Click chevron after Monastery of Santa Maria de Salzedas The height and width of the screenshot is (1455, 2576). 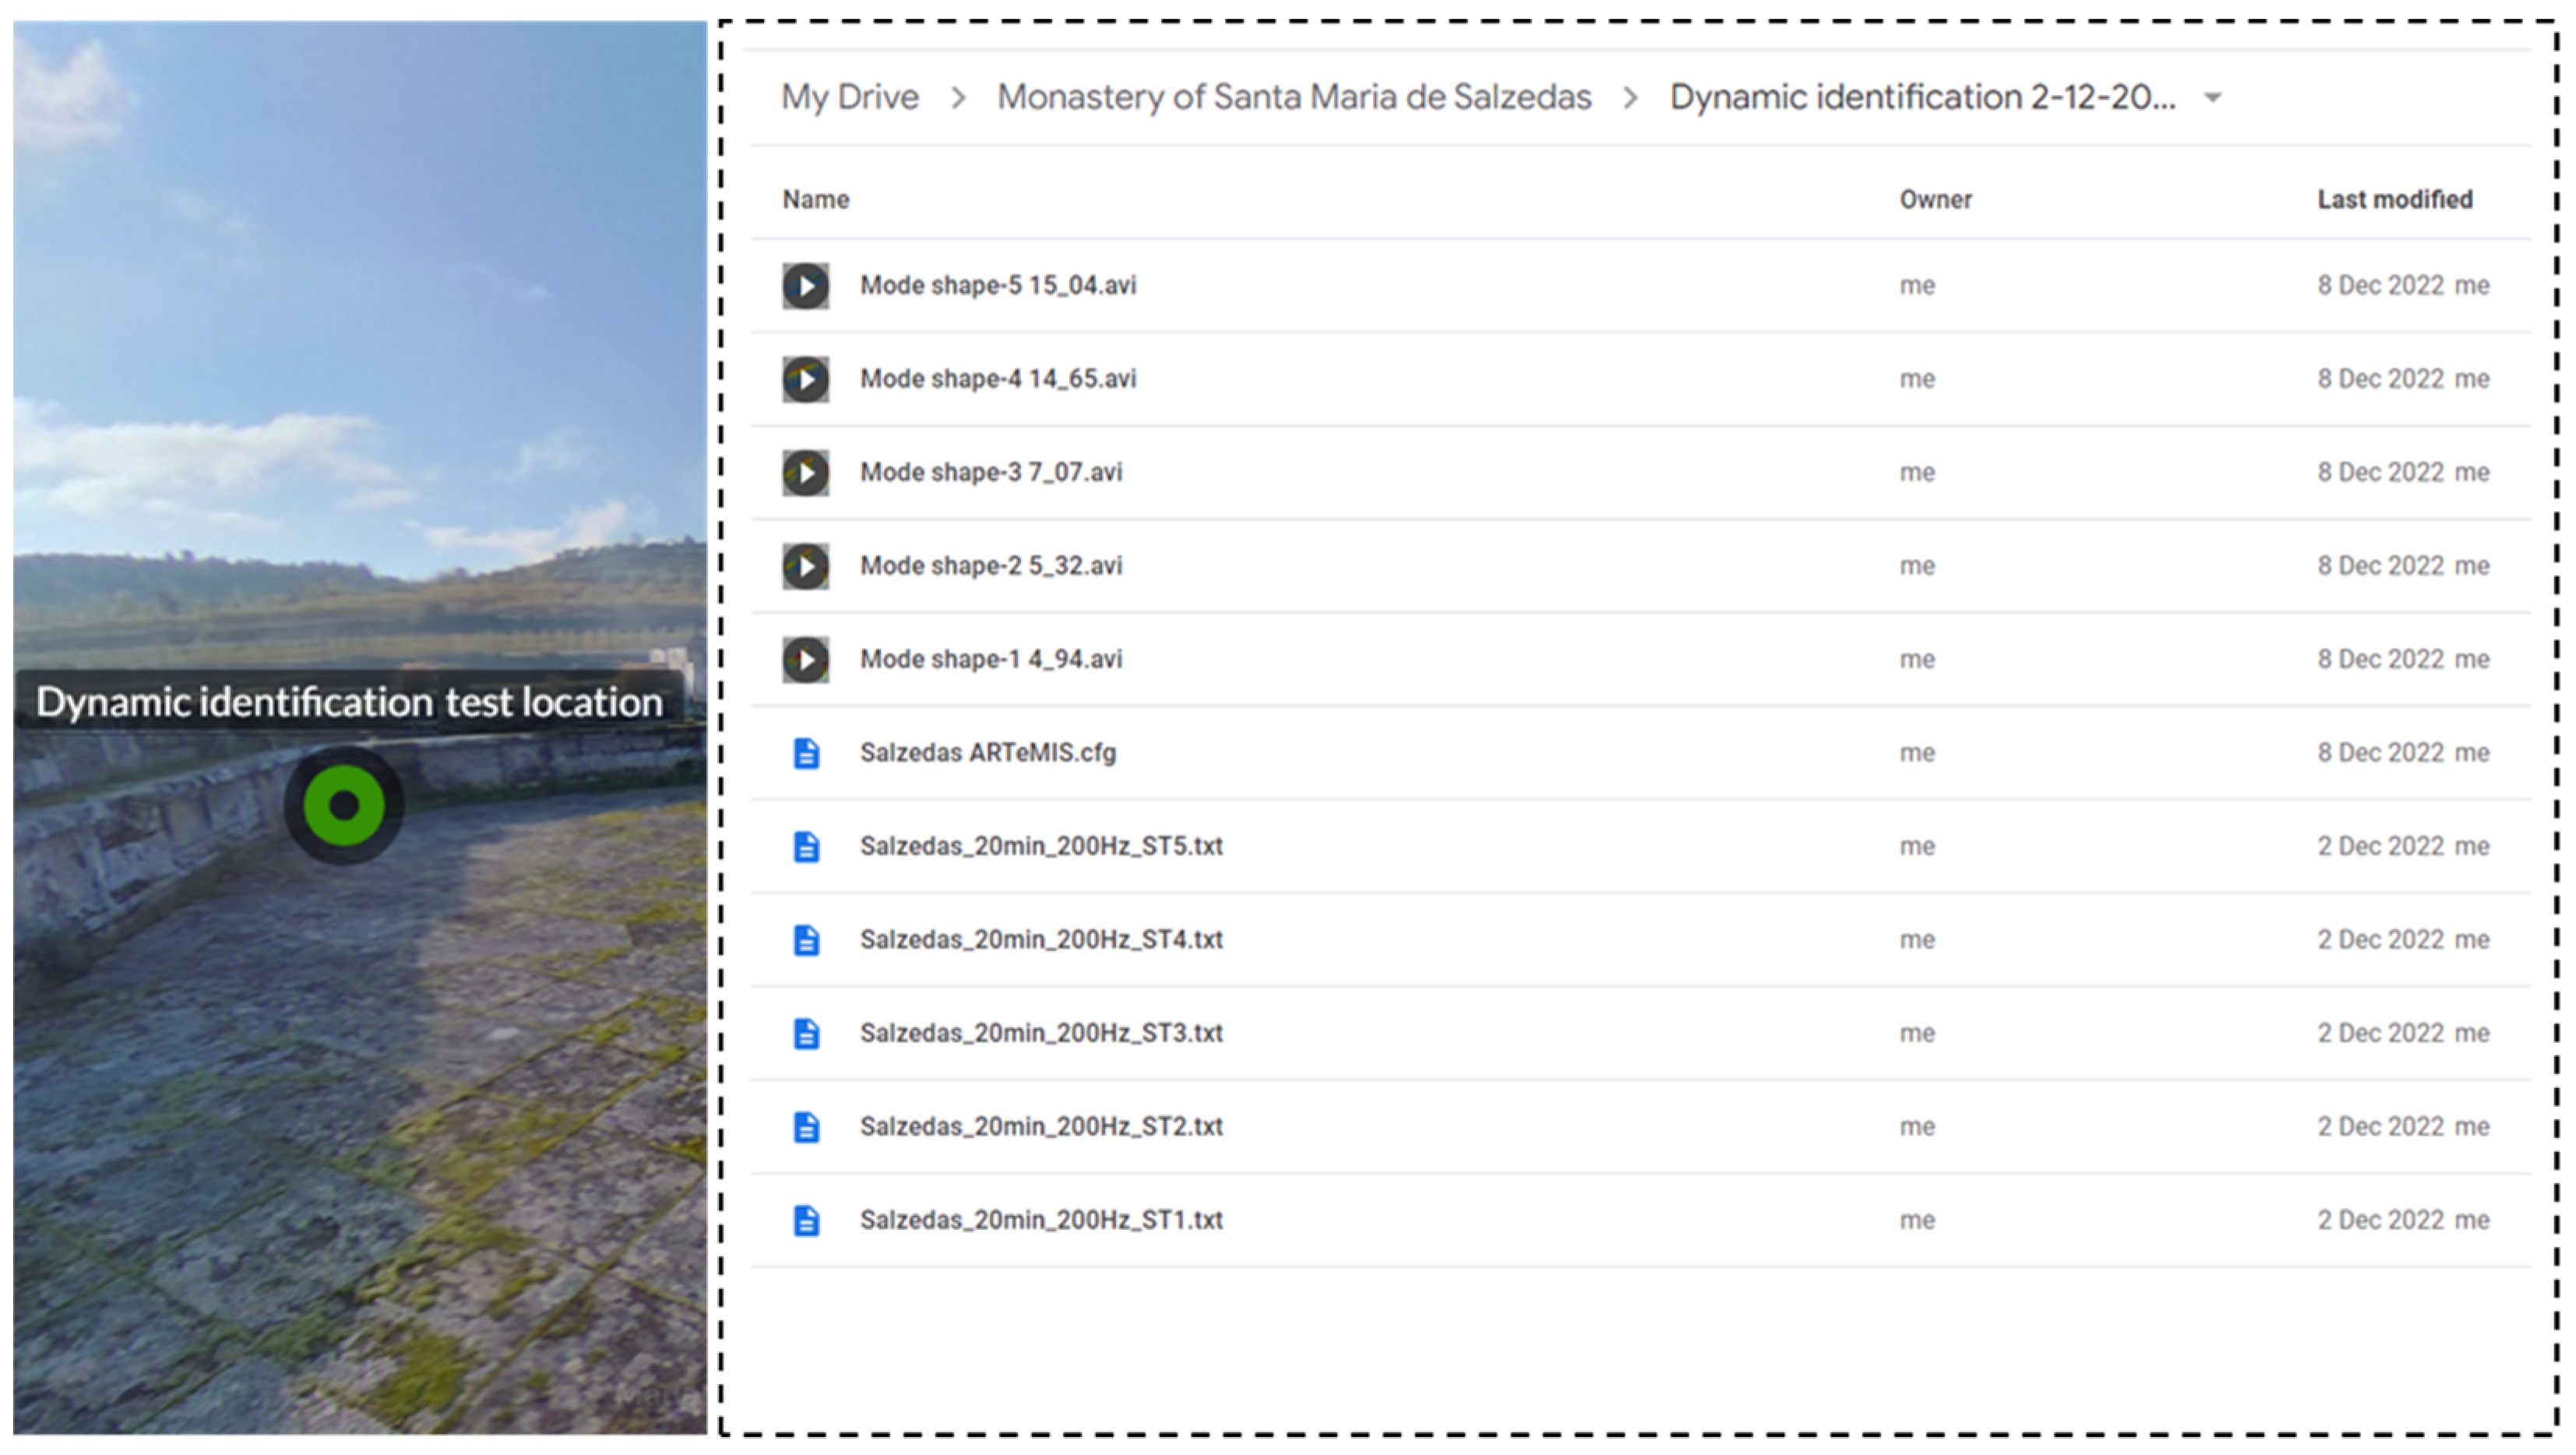click(x=1630, y=98)
